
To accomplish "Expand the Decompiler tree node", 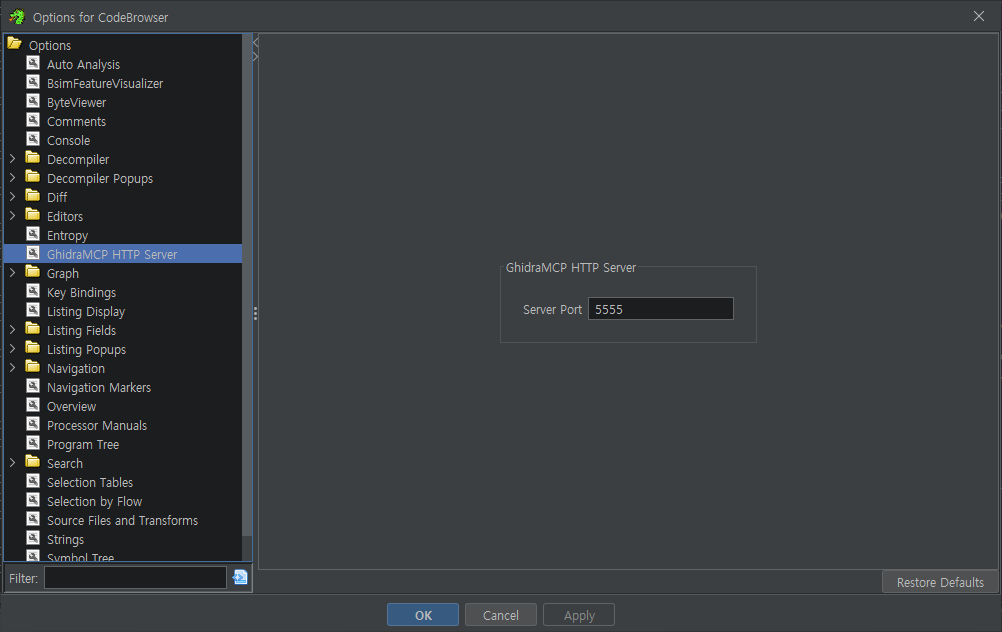I will pyautogui.click(x=12, y=158).
